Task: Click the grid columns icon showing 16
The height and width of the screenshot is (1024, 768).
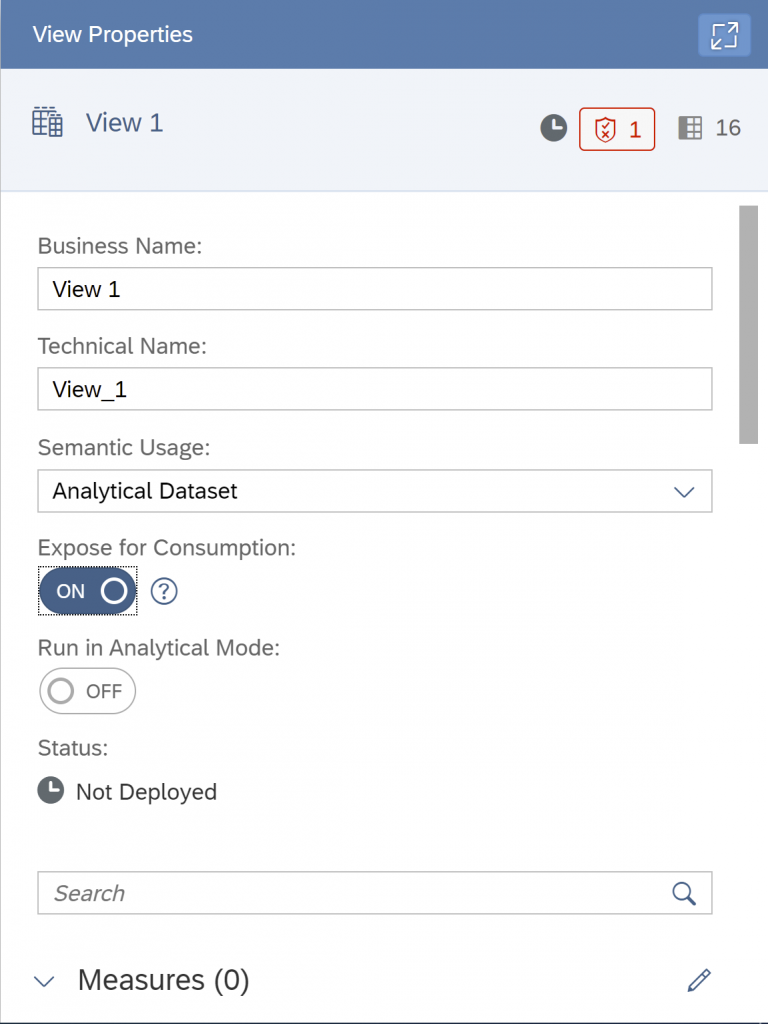Action: (690, 128)
